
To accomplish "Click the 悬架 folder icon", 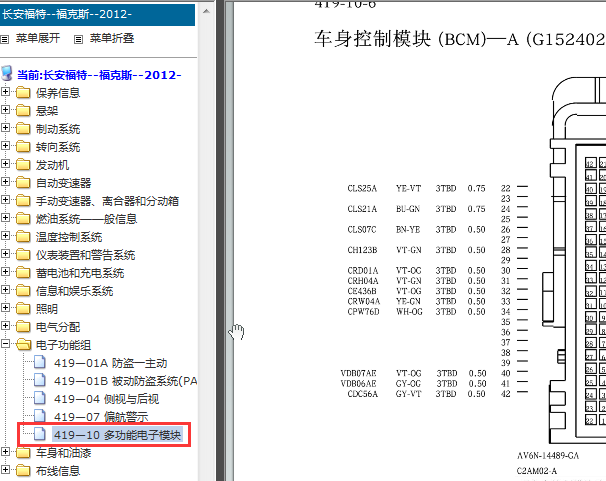I will point(23,110).
